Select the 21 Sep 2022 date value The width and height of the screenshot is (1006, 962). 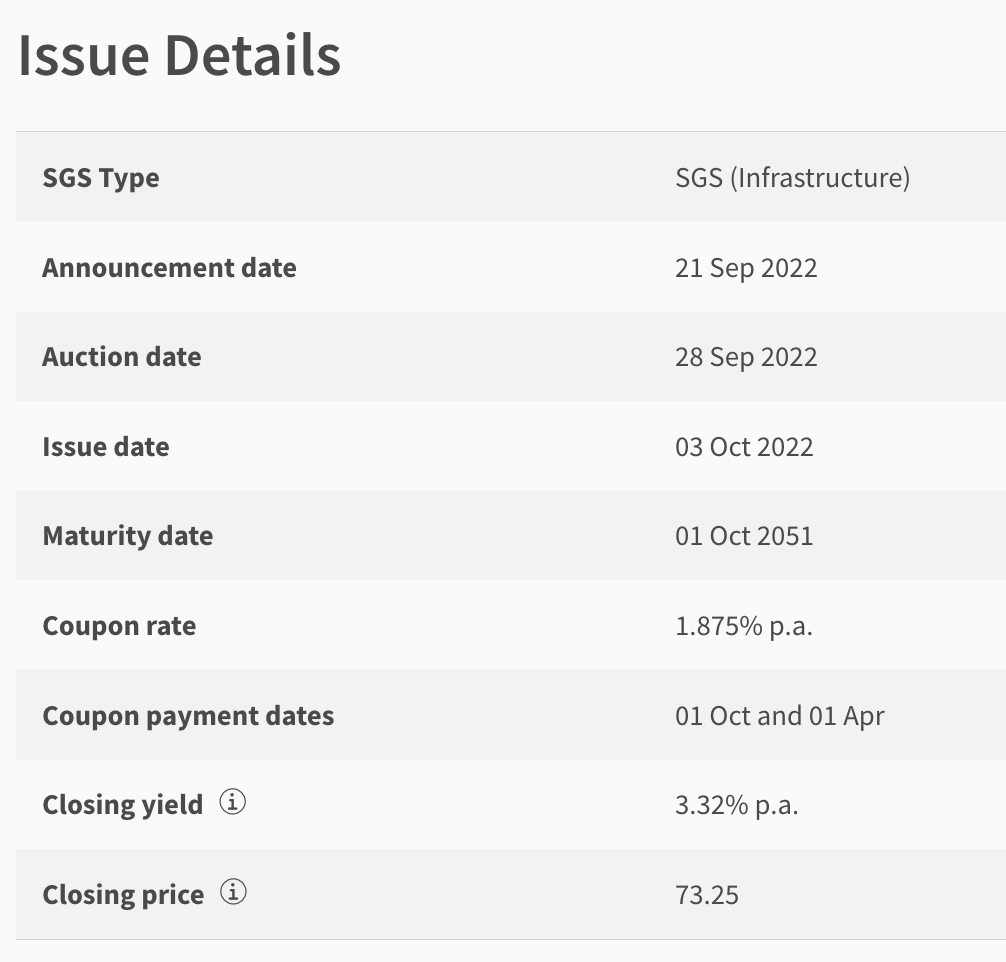click(x=746, y=268)
